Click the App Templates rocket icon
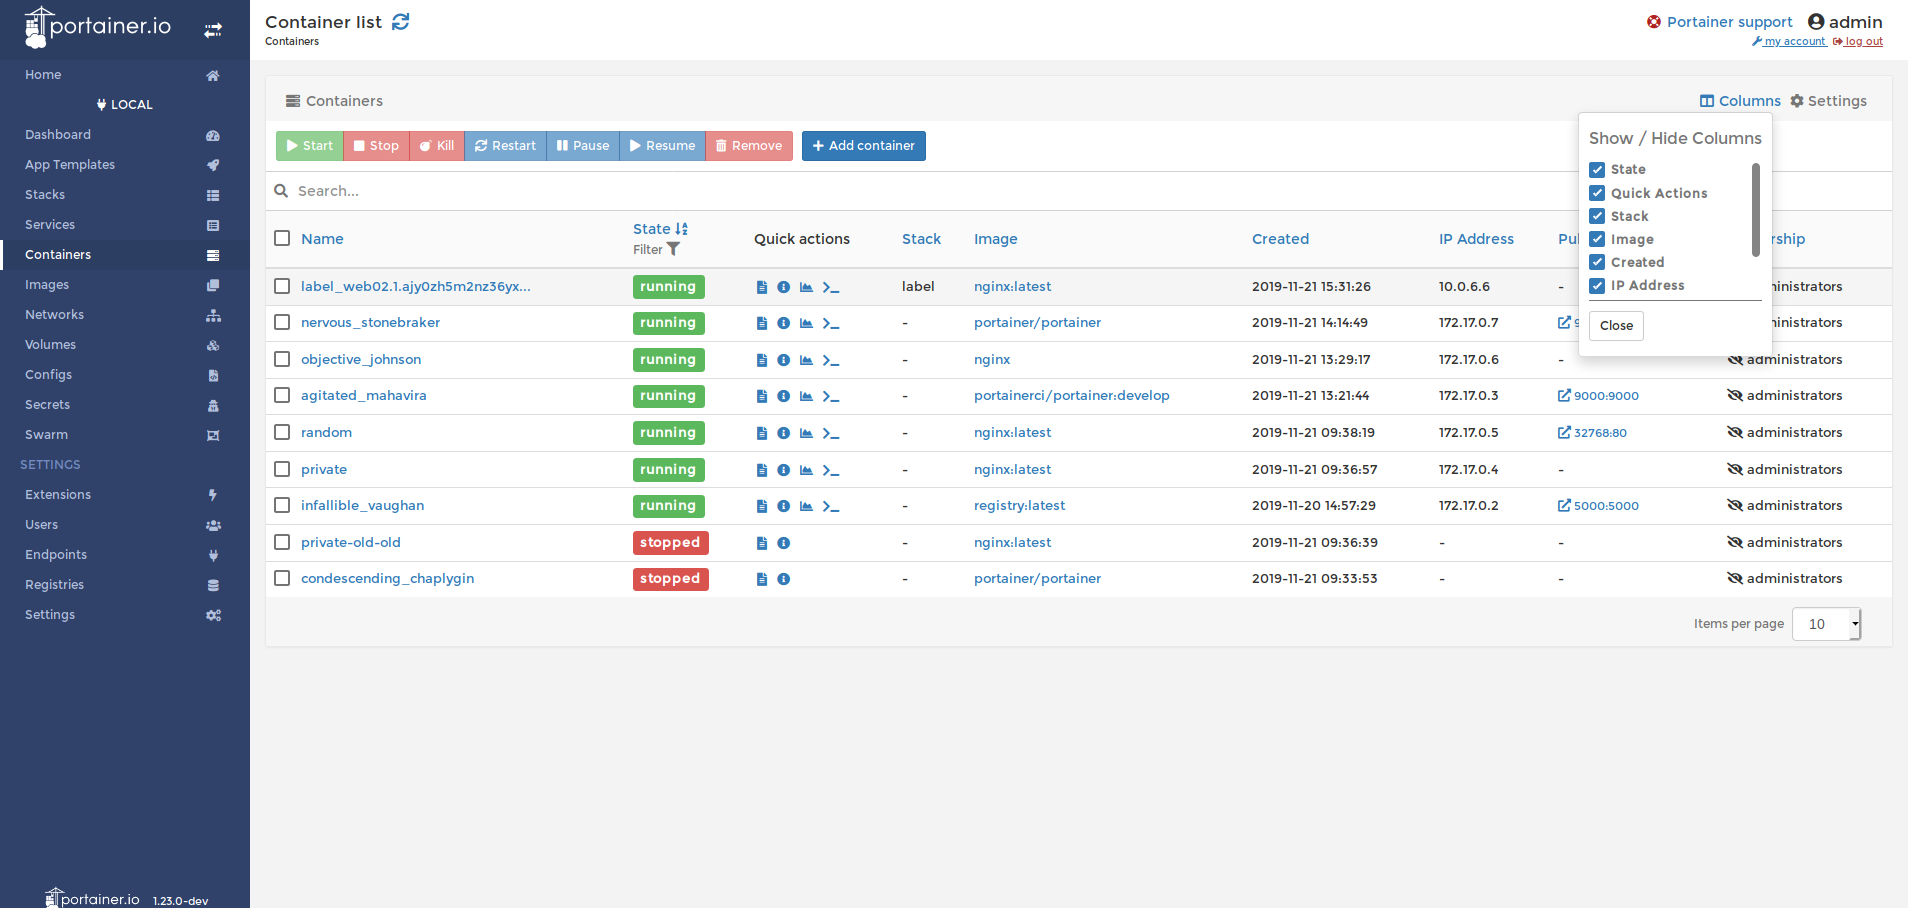This screenshot has height=908, width=1908. pyautogui.click(x=213, y=165)
